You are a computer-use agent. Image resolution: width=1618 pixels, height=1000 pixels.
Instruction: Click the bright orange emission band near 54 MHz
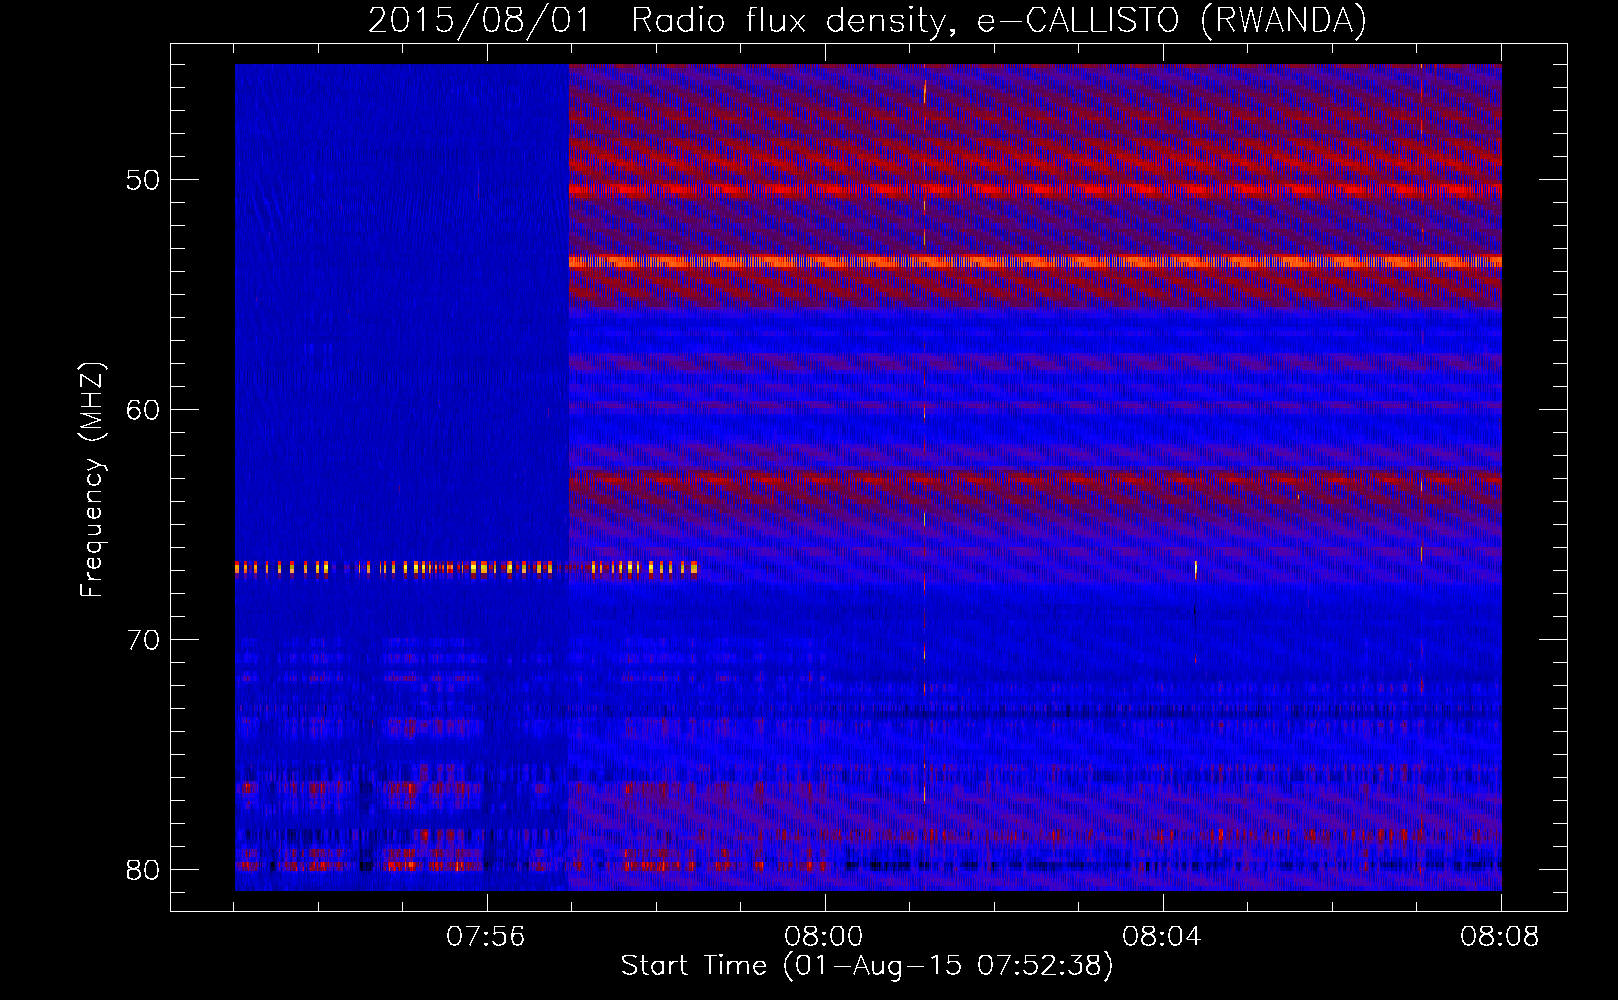click(1035, 262)
